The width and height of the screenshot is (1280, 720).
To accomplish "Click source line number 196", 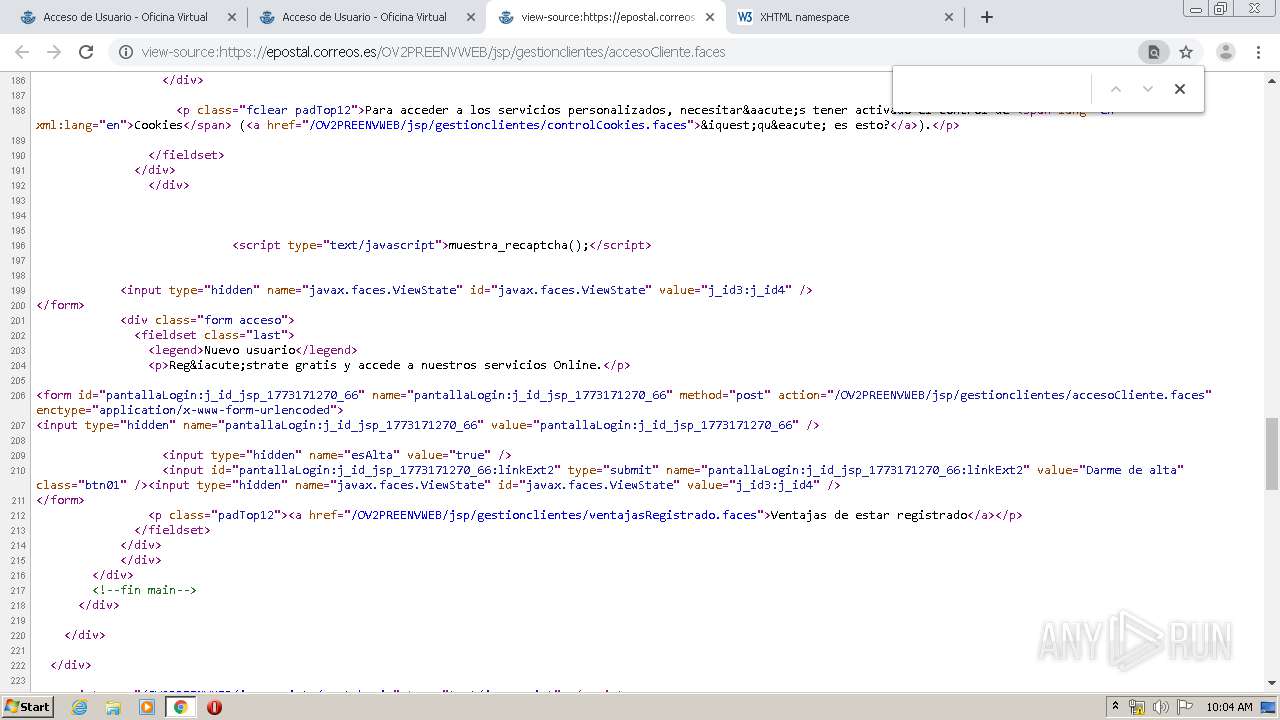I will click(18, 245).
